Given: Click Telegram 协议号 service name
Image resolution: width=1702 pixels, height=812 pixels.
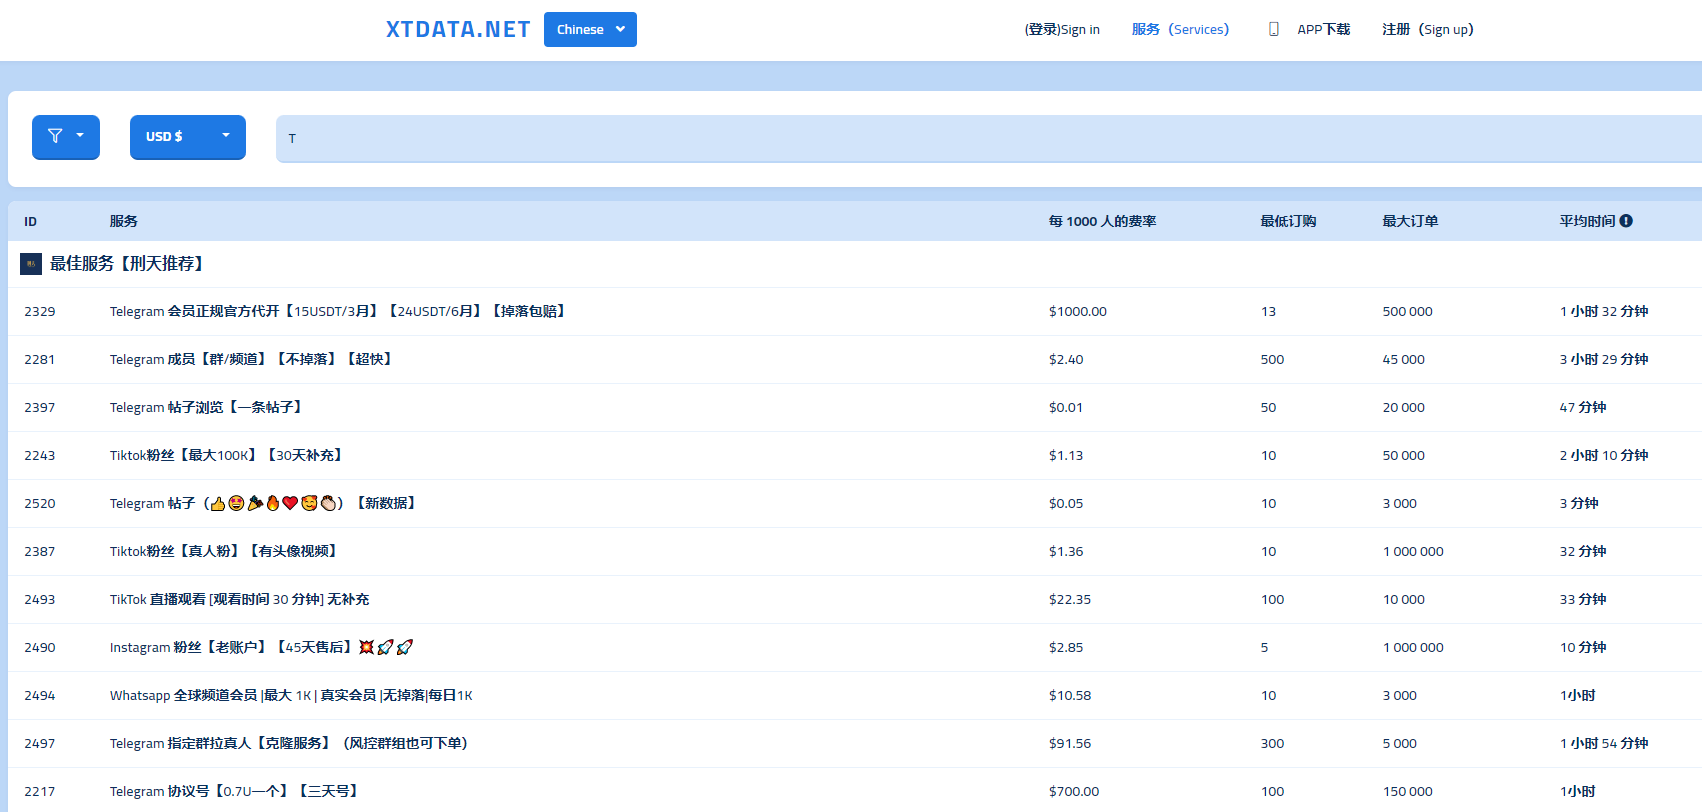Looking at the screenshot, I should [236, 792].
